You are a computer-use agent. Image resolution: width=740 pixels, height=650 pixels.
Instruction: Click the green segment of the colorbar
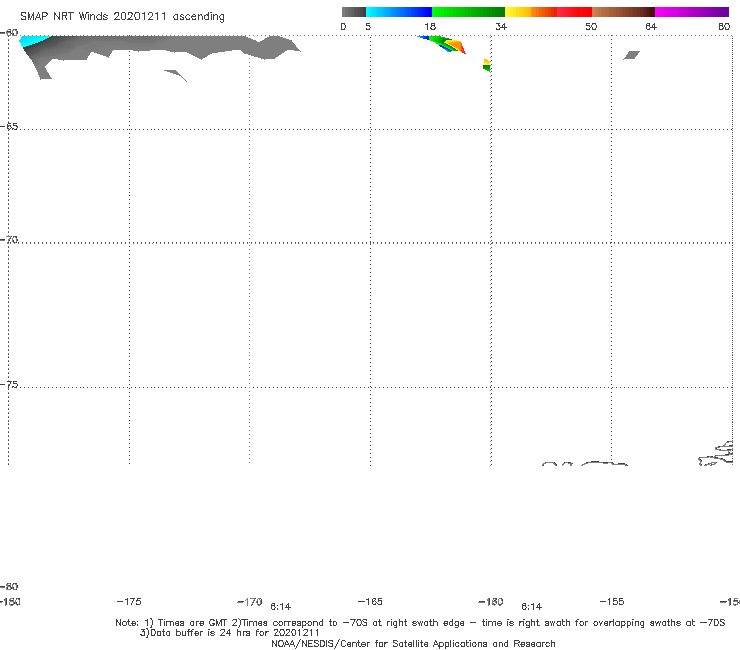pos(468,12)
